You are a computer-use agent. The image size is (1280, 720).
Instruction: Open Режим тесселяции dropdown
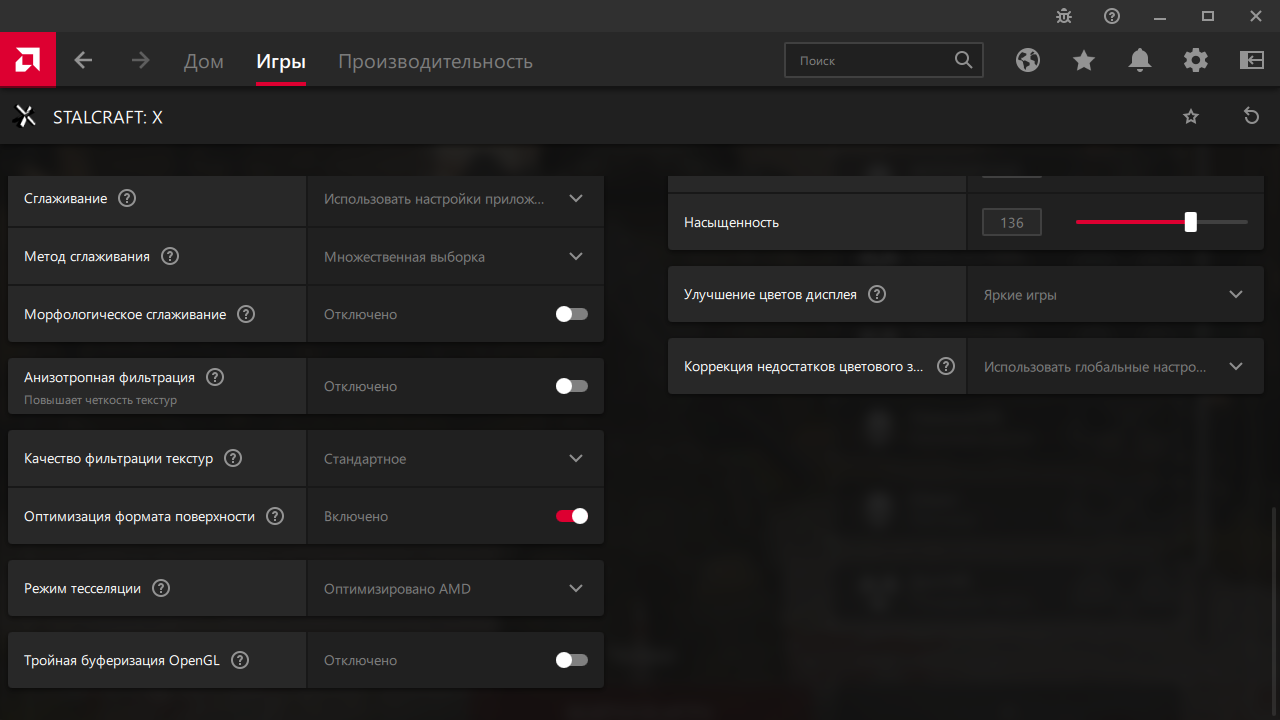pyautogui.click(x=455, y=588)
